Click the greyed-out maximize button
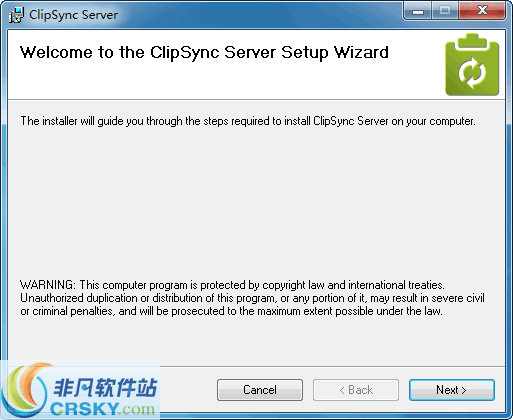This screenshot has height=420, width=513. [x=445, y=11]
